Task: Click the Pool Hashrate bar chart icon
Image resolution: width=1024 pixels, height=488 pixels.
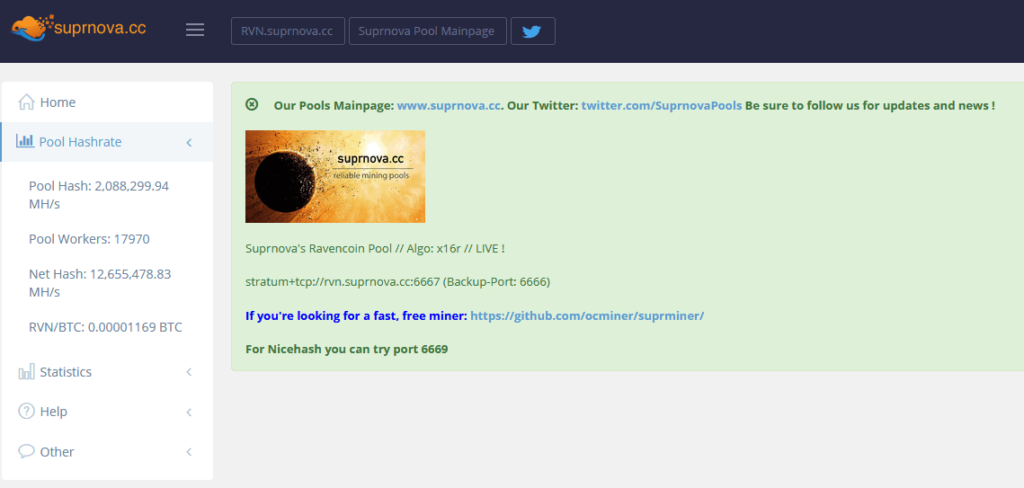Action: tap(25, 142)
